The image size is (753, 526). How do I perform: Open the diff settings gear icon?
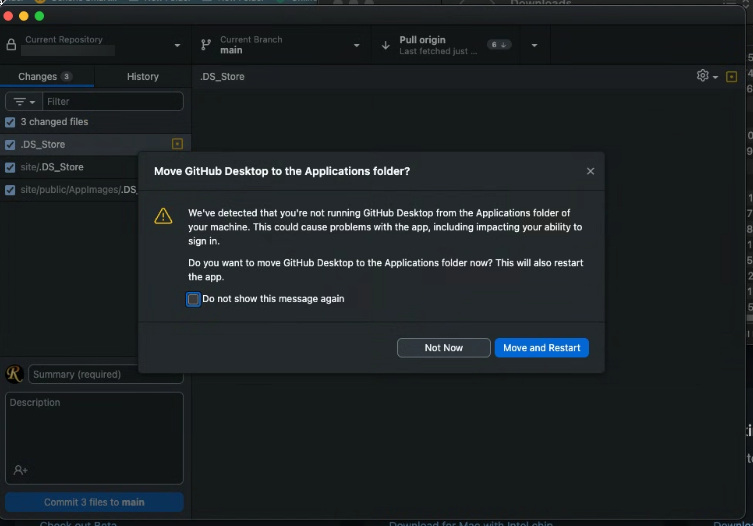coord(703,76)
